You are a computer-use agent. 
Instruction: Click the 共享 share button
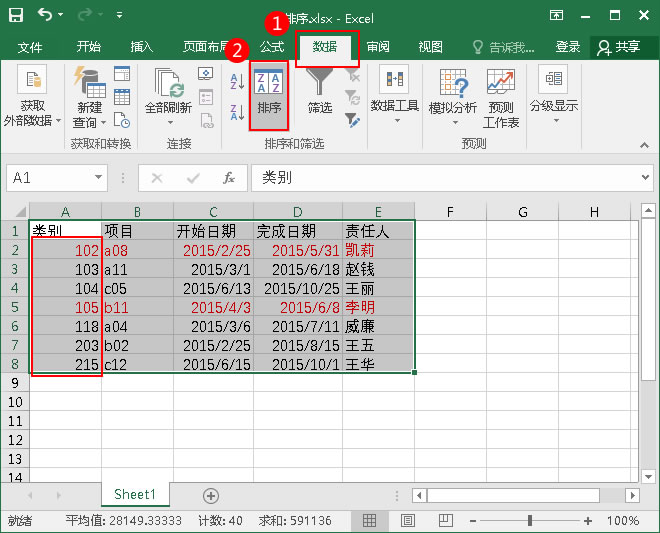[x=619, y=47]
